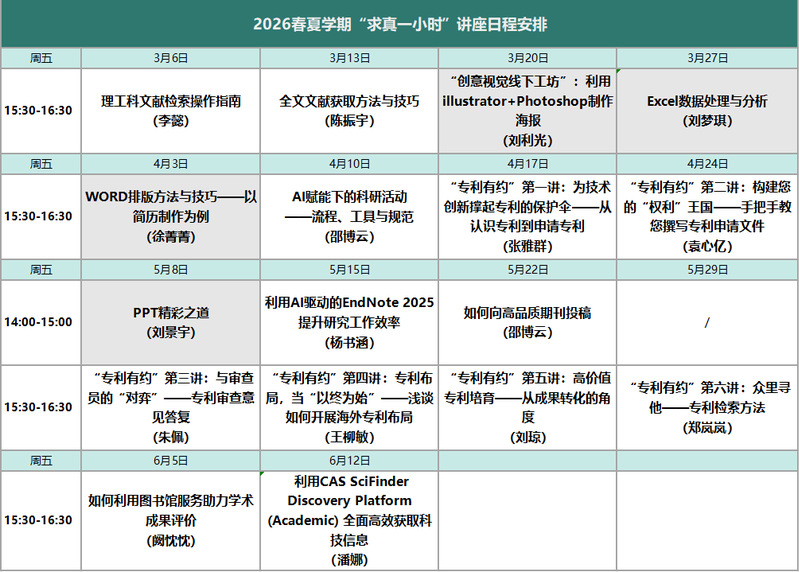Select the illustrator+Photoshop制作海报 workshop cell
Viewport: 799px width, 572px height.
tap(528, 110)
